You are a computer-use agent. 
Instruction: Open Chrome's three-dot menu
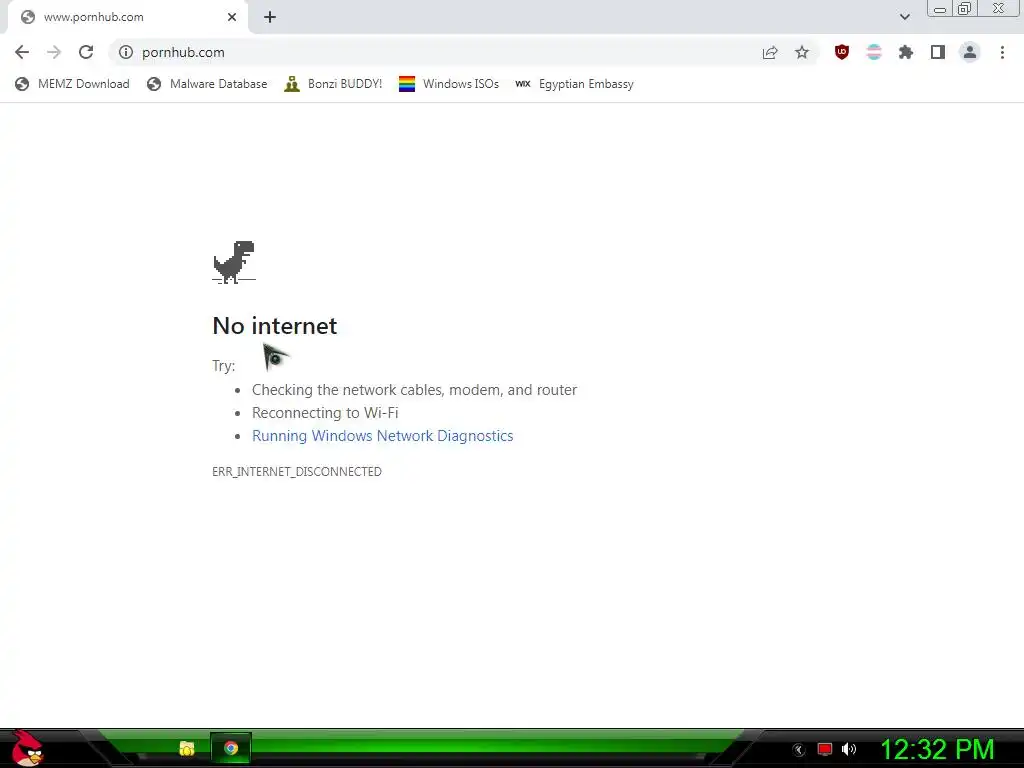[x=1002, y=52]
